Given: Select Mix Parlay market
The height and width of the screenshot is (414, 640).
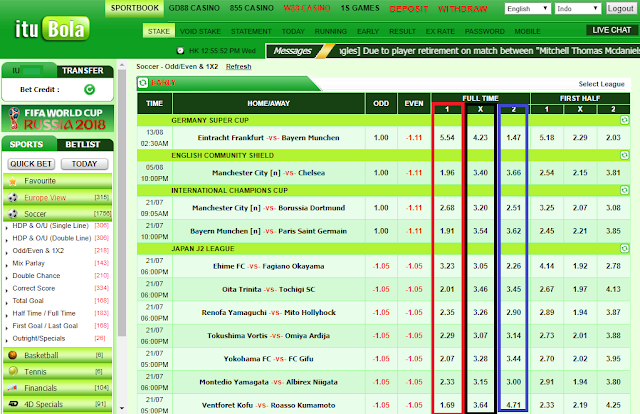Looking at the screenshot, I should tap(29, 263).
